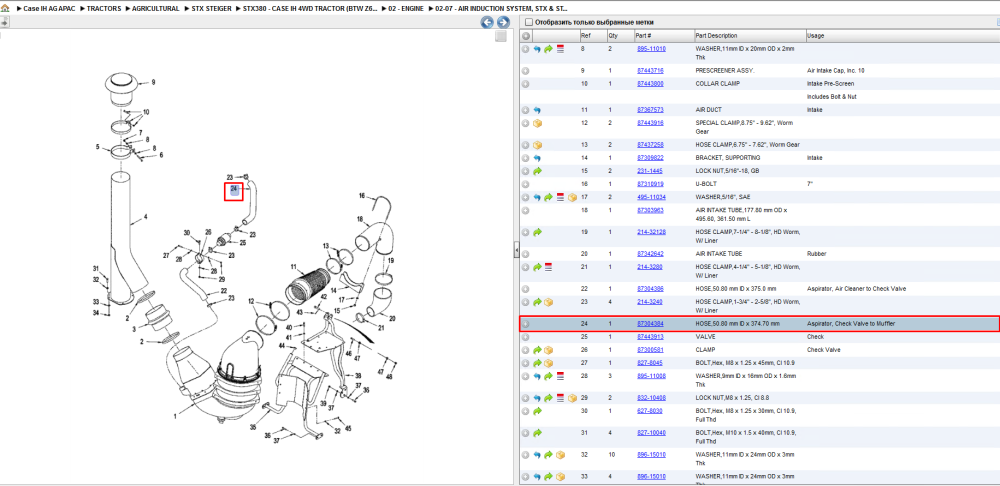1000x486 pixels.
Task: Select callout 9 label in the diagram
Action: click(153, 82)
